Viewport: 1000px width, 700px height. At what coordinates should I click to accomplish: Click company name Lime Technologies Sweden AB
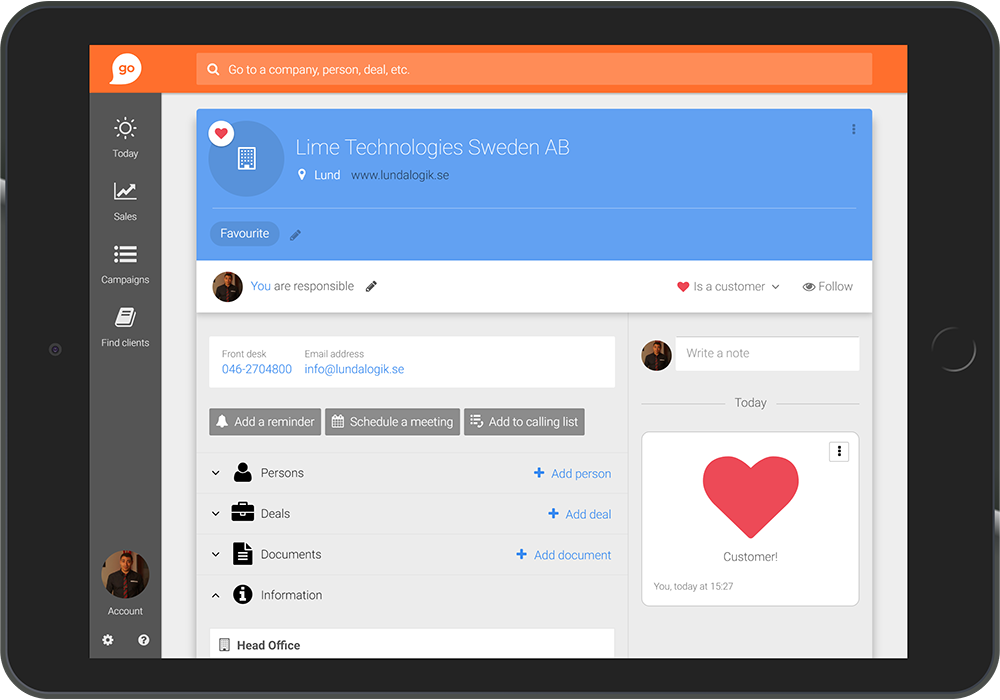pyautogui.click(x=432, y=147)
